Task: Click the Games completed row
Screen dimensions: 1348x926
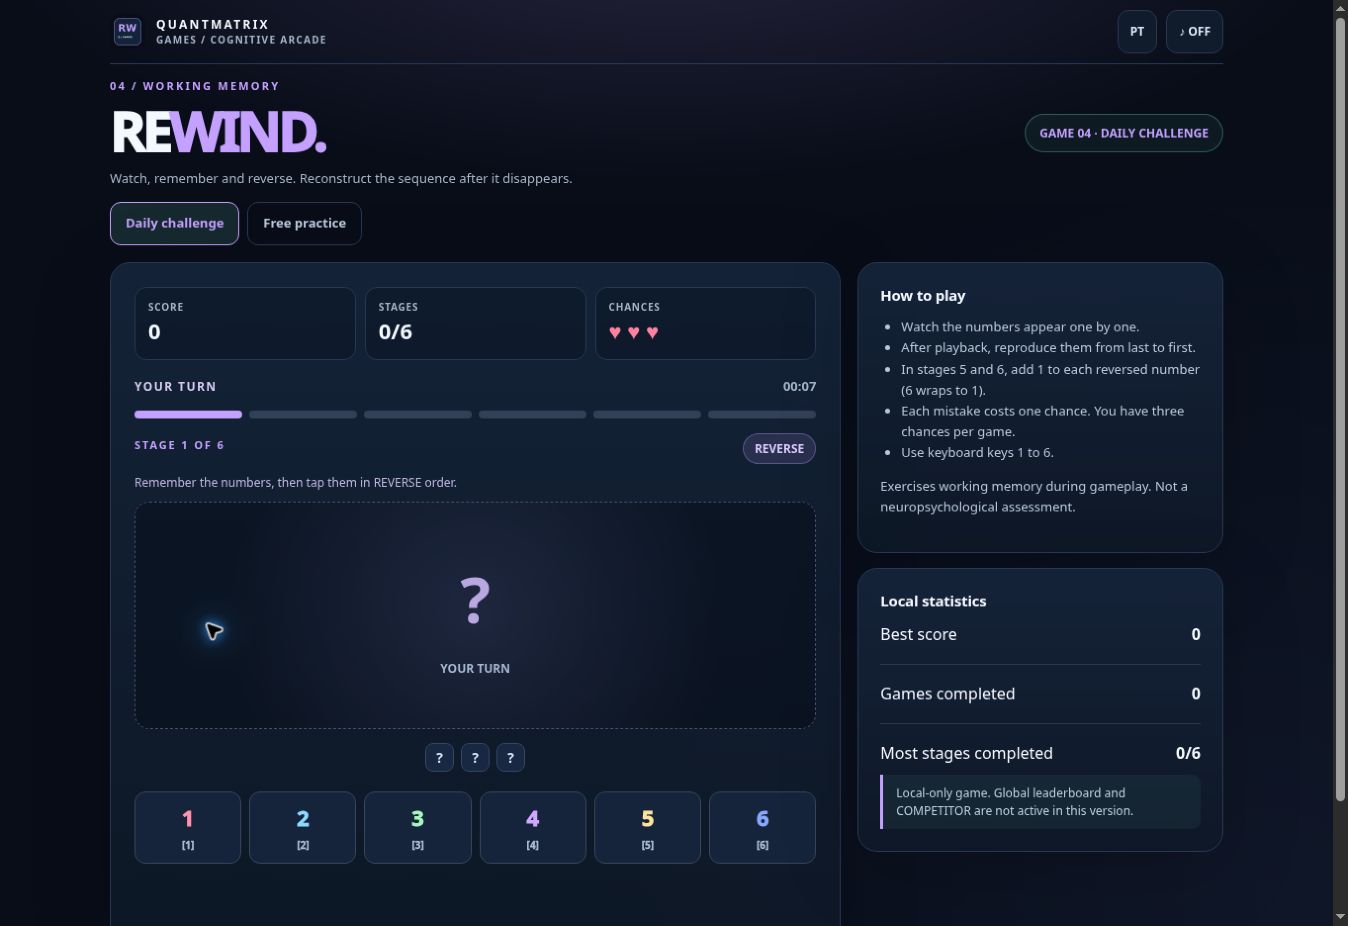Action: coord(1040,694)
